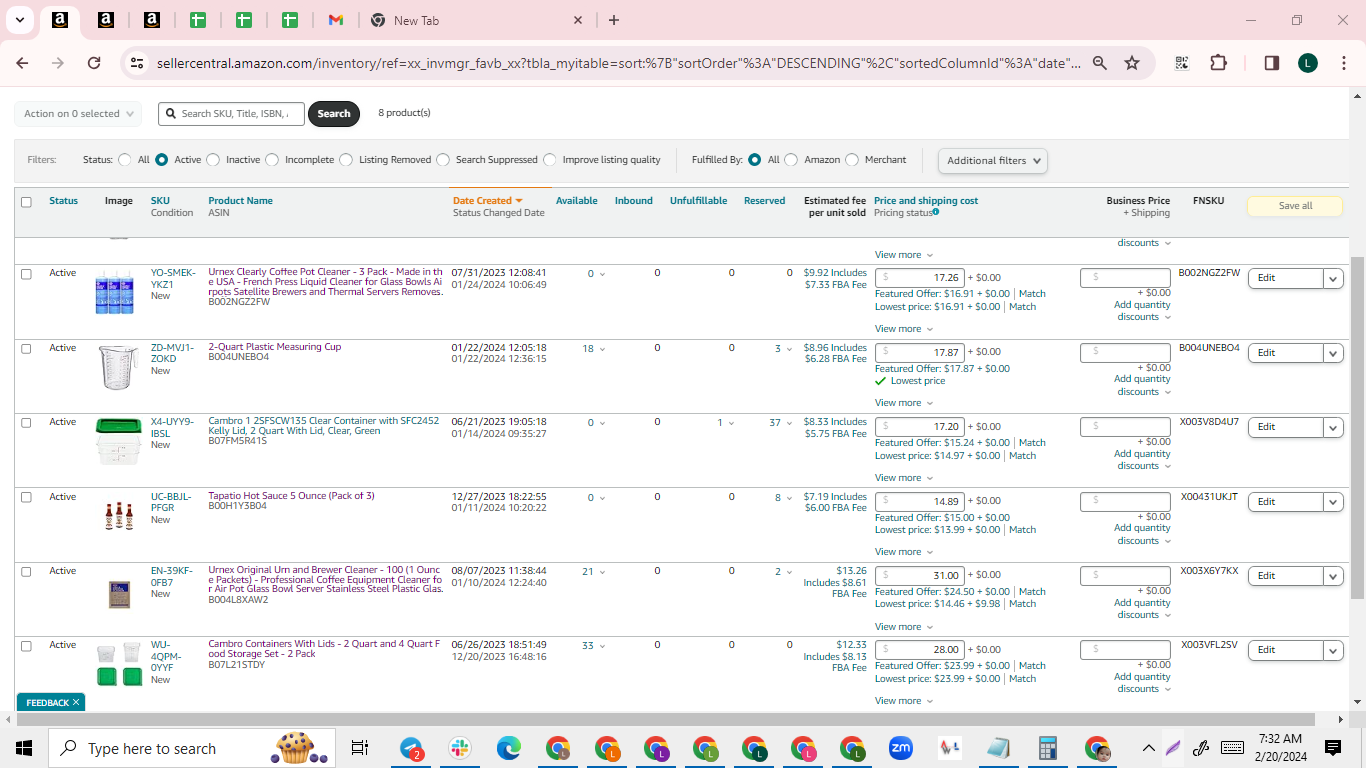Open the Chrome Extensions puzzle menu
This screenshot has height=768, width=1366.
pos(1218,63)
